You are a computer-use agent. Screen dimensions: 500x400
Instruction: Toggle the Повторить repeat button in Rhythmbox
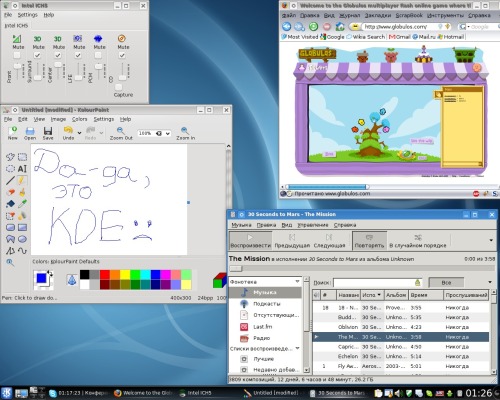coord(369,240)
